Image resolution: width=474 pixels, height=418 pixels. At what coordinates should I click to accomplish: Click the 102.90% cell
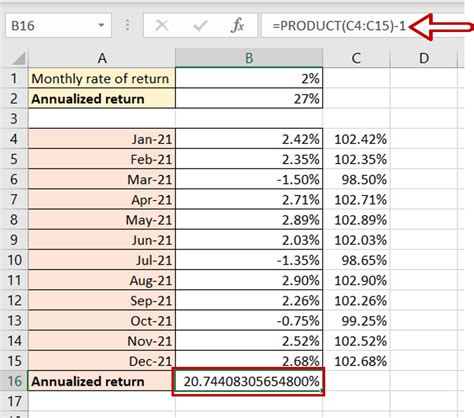pos(356,280)
